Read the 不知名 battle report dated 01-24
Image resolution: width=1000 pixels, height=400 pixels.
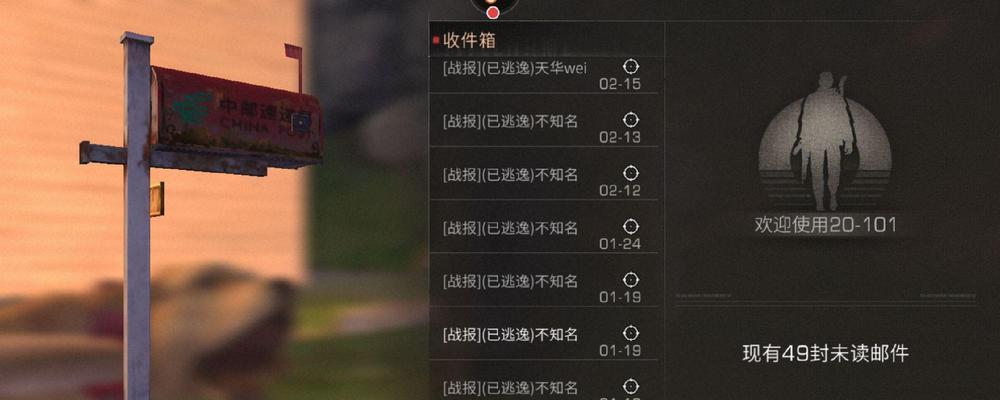[543, 227]
